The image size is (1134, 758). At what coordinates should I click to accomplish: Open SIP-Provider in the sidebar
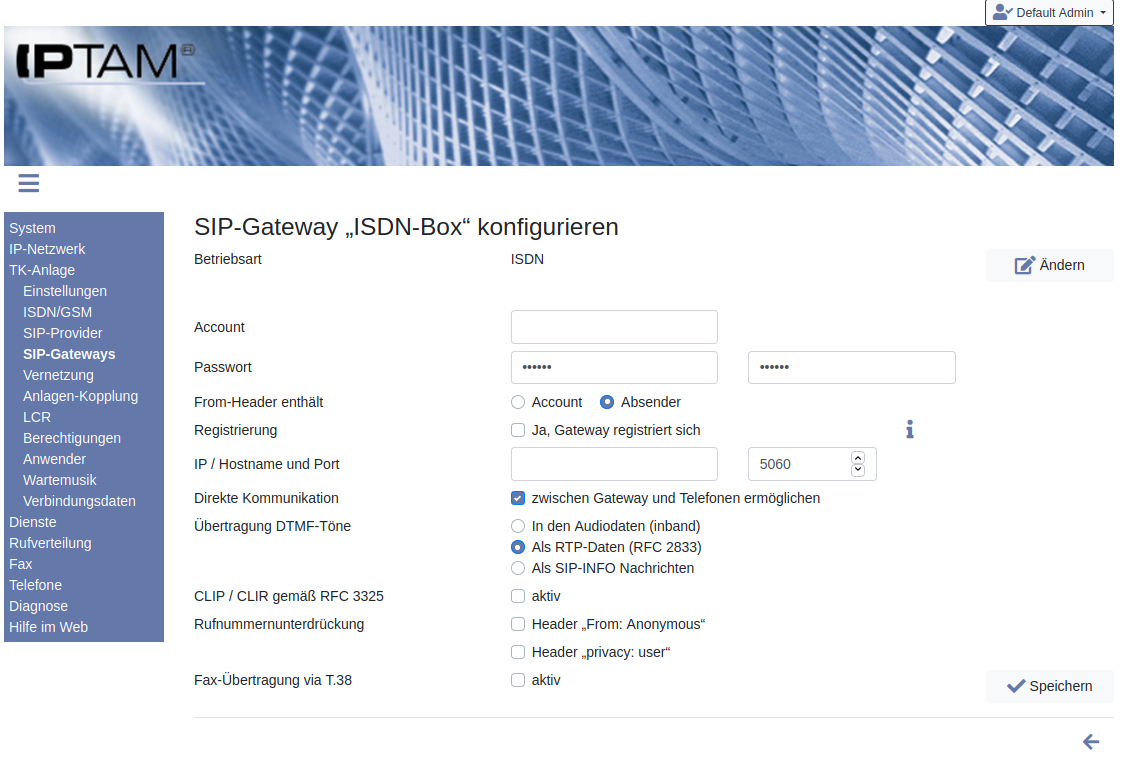click(x=62, y=333)
